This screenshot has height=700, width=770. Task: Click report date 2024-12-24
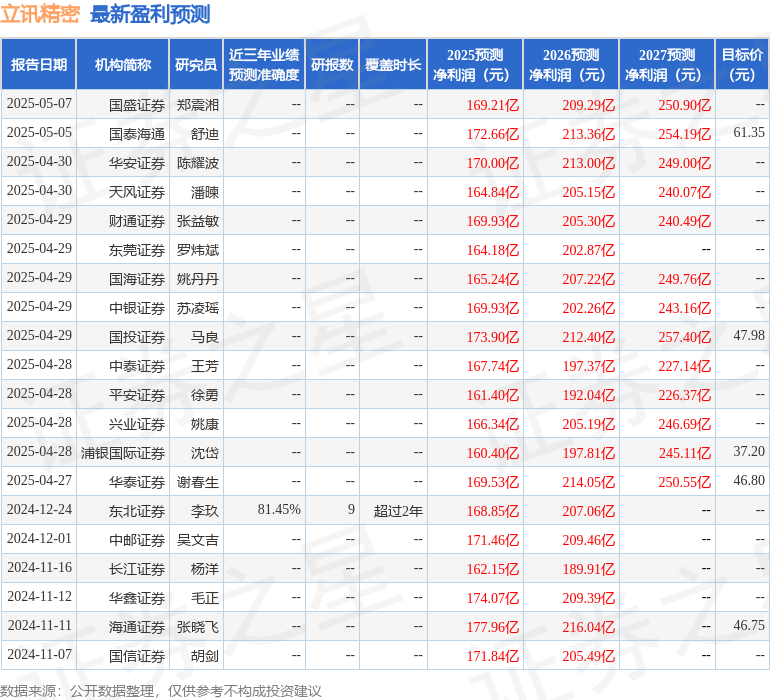point(39,509)
